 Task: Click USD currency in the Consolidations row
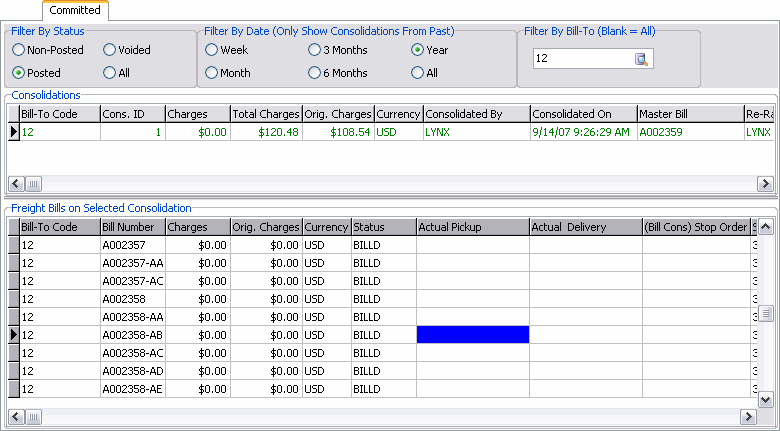tap(399, 132)
